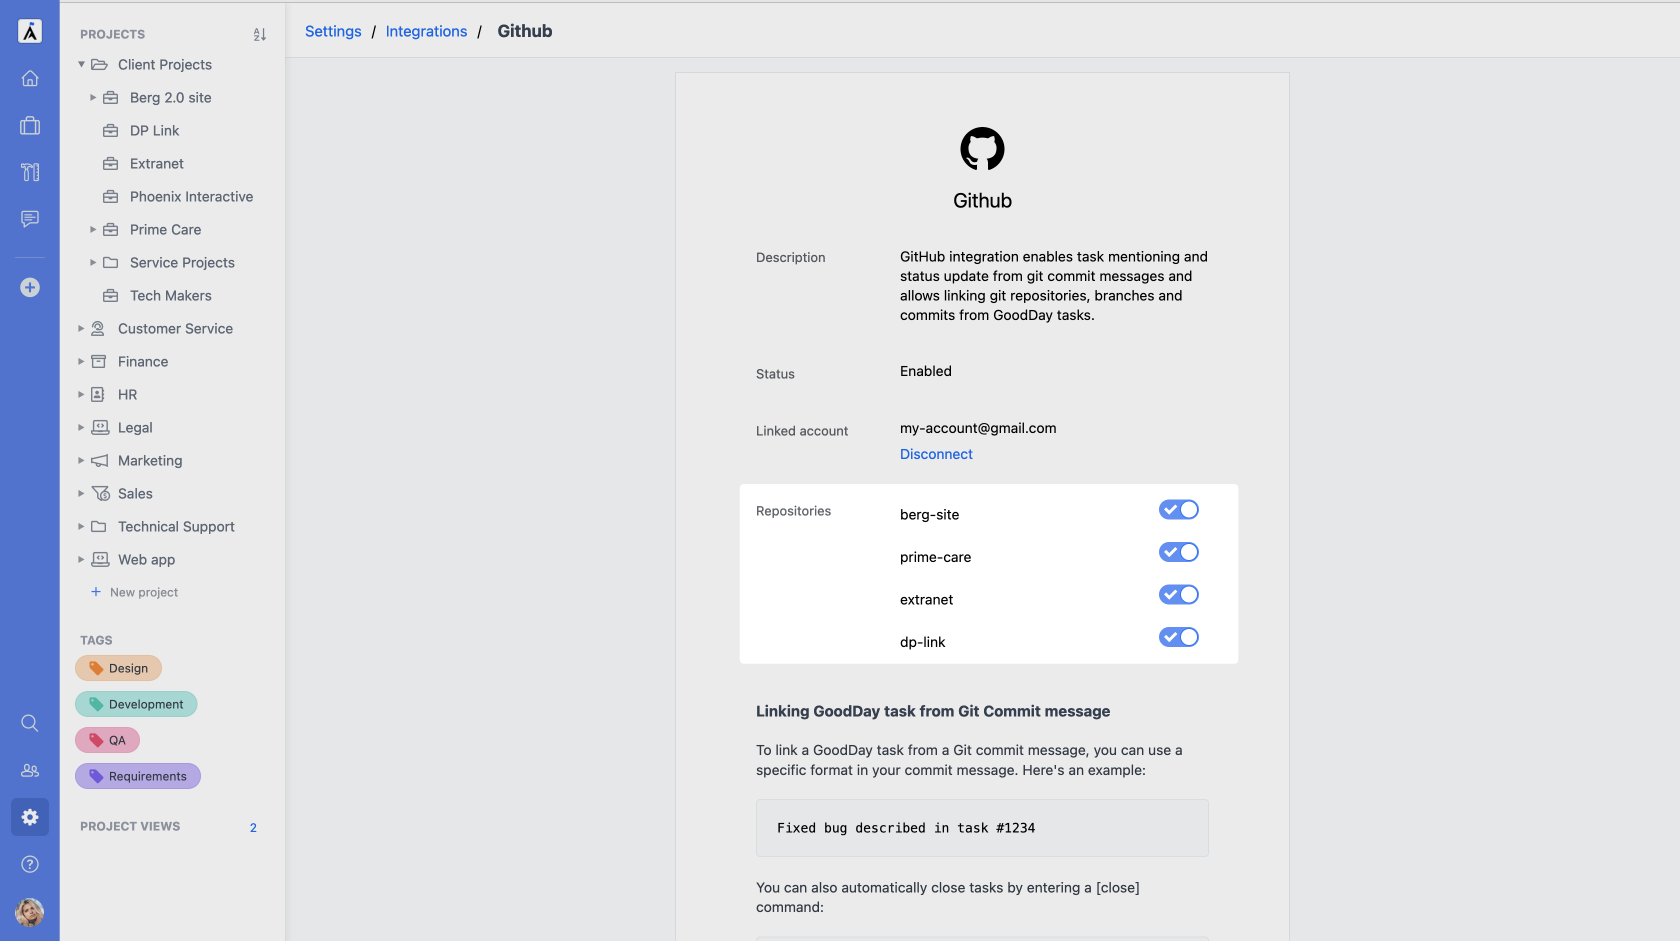This screenshot has width=1680, height=941.
Task: Click the commit example code block
Action: 982,828
